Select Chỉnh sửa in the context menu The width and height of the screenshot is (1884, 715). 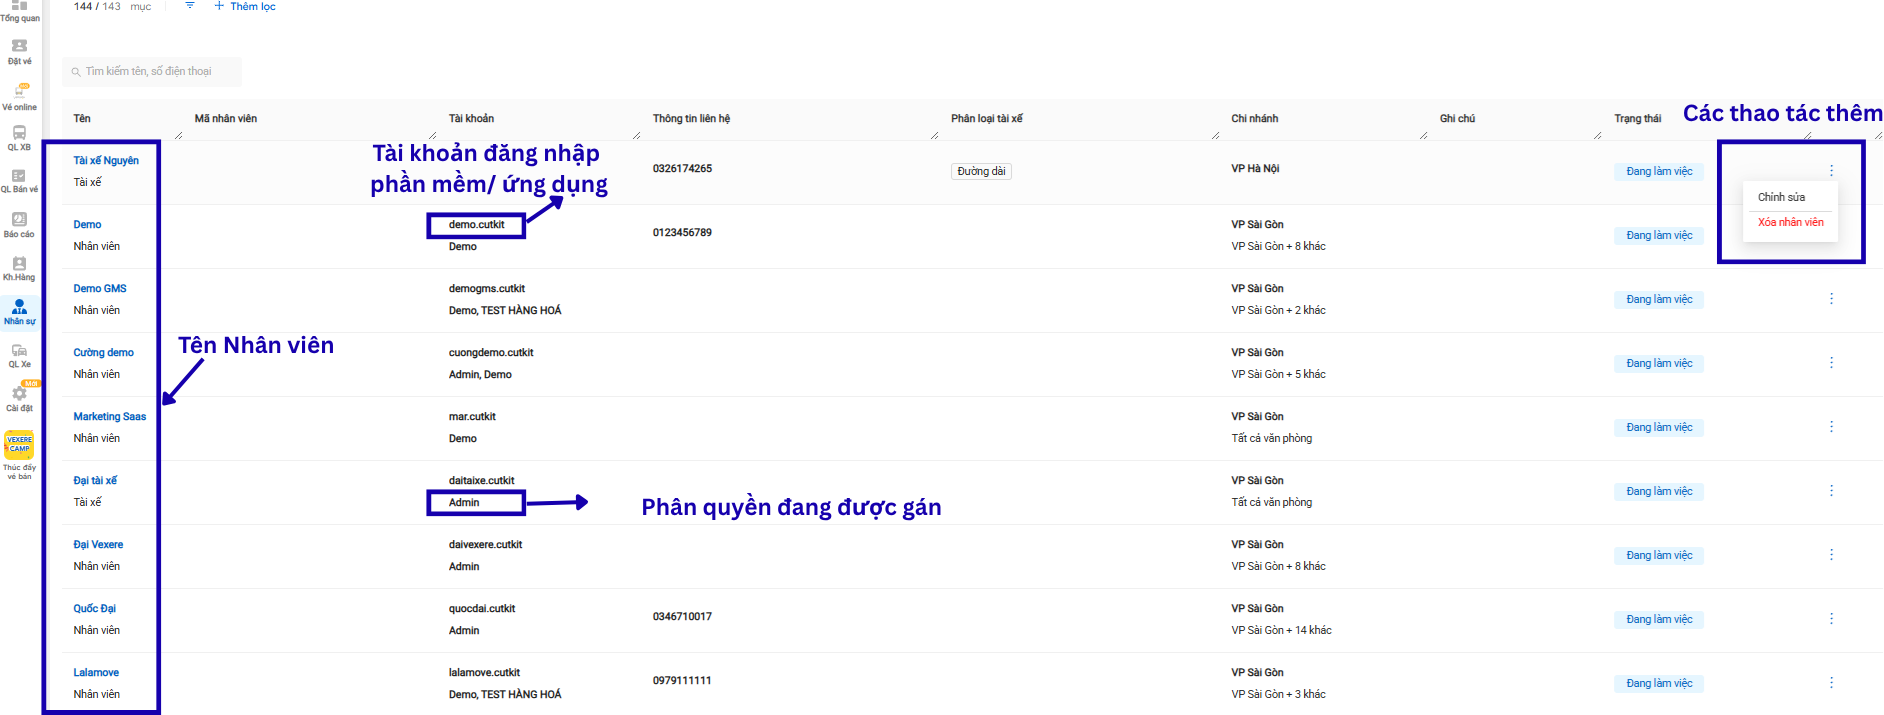click(x=1781, y=197)
